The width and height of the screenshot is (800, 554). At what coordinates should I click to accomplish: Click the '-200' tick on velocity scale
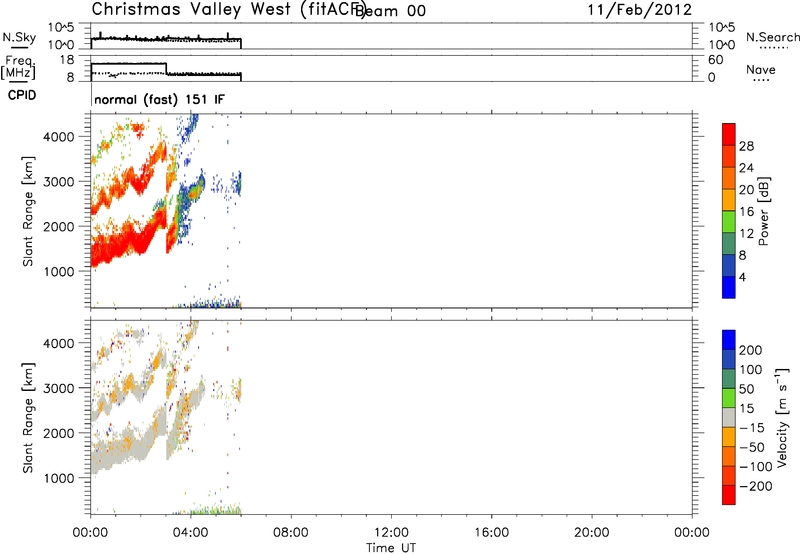(x=756, y=486)
